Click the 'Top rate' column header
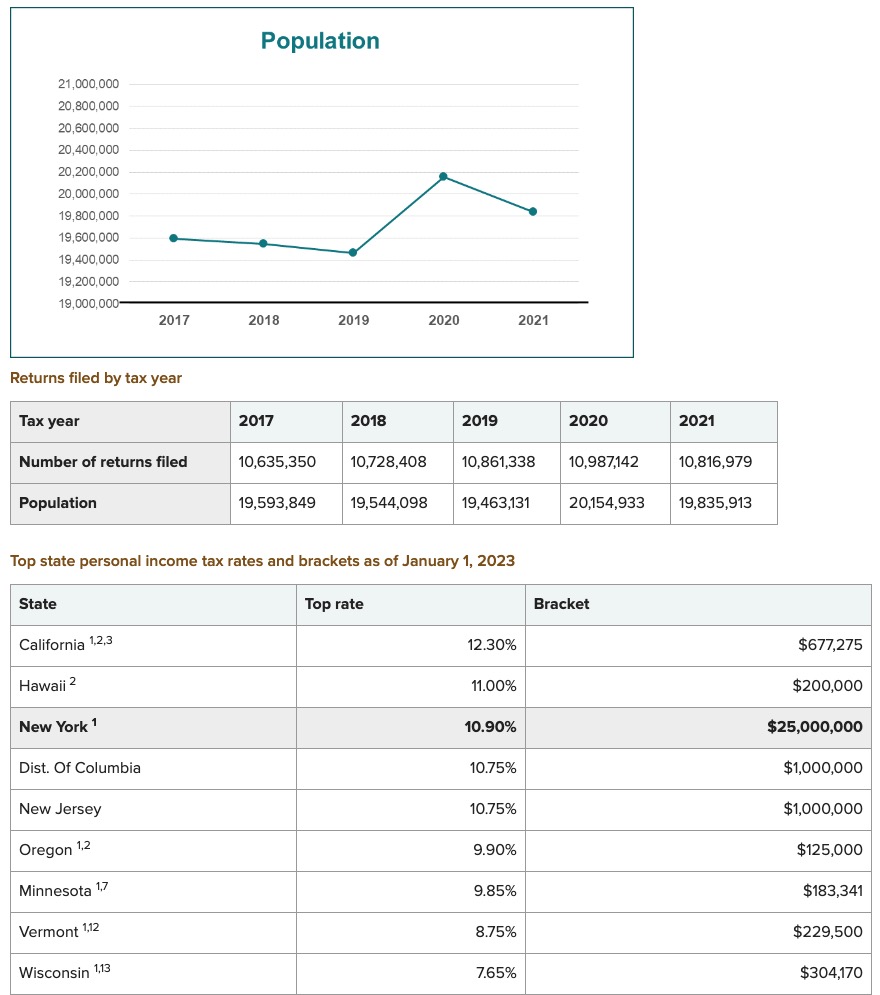This screenshot has width=880, height=995. pyautogui.click(x=334, y=604)
